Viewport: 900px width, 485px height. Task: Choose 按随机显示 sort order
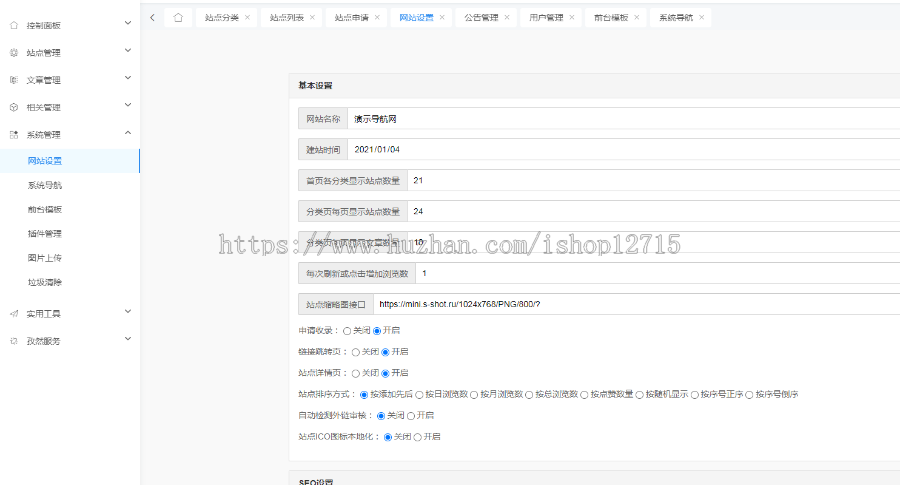[x=639, y=395]
